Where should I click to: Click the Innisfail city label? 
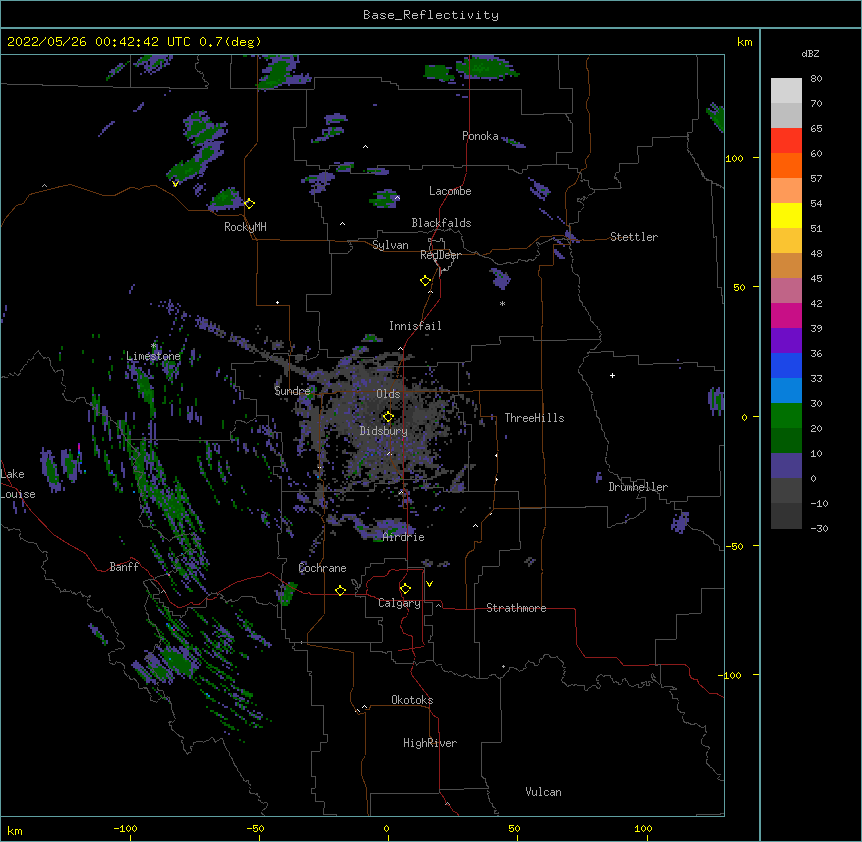point(415,326)
